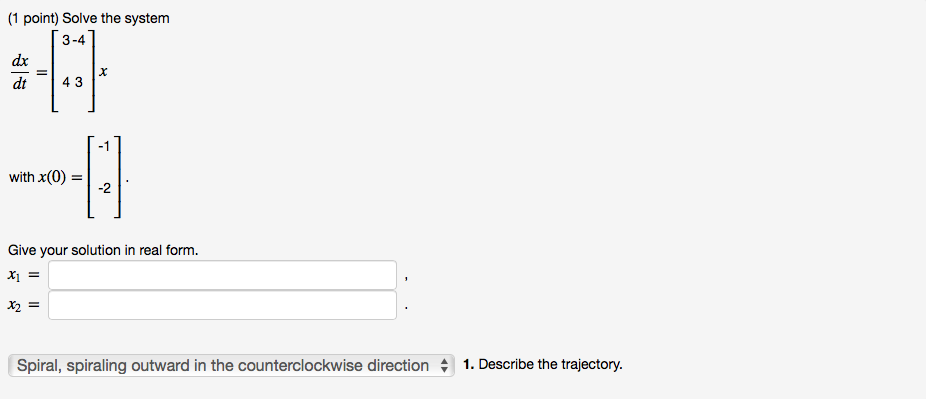Click the "(1 point) Solve the system" heading
Viewport: 926px width, 399px height.
coord(89,18)
